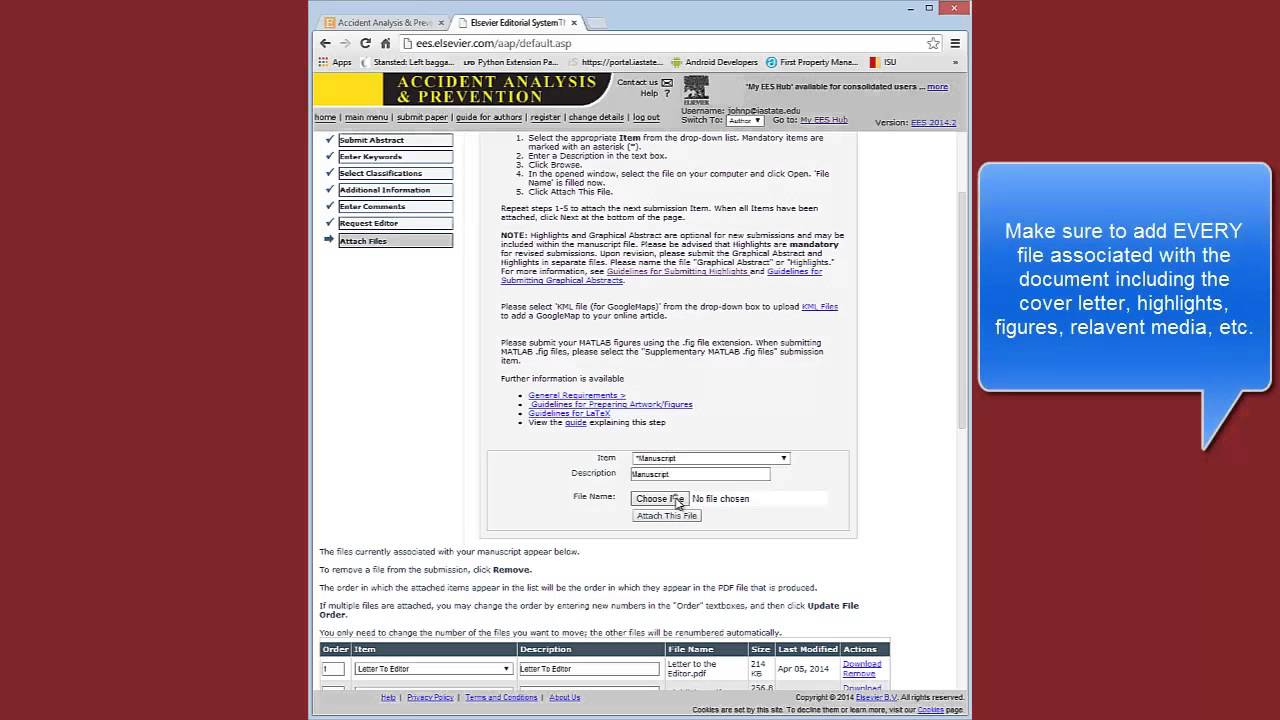The height and width of the screenshot is (720, 1280).
Task: Go to the Enter Keywords step
Action: (x=395, y=157)
